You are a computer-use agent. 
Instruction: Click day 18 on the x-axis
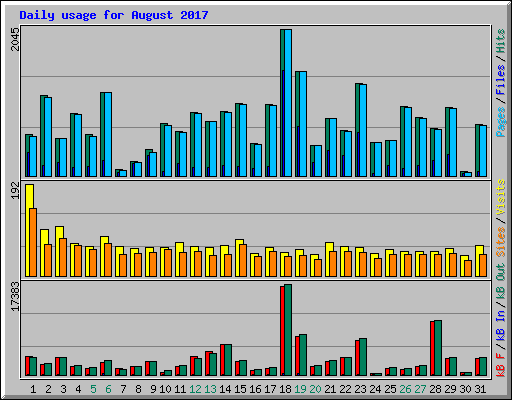pos(285,389)
